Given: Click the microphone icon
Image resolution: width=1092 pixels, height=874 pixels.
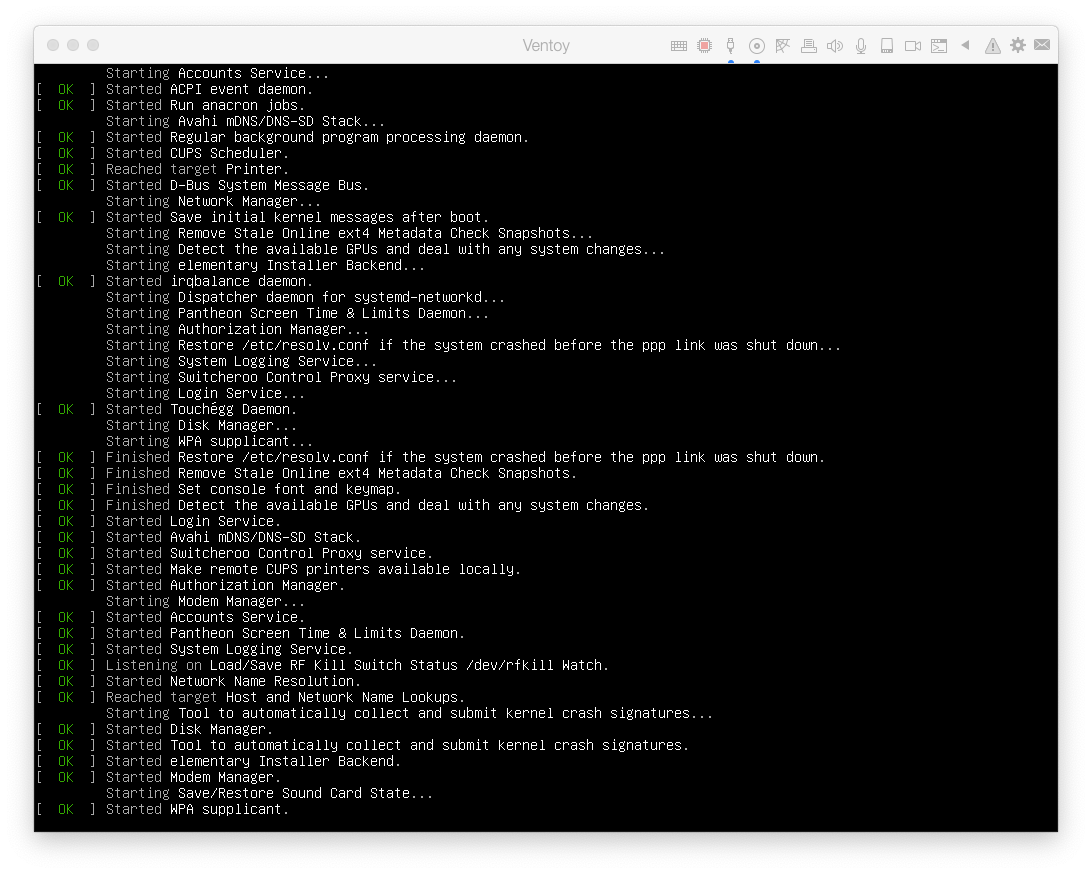Looking at the screenshot, I should tap(861, 46).
